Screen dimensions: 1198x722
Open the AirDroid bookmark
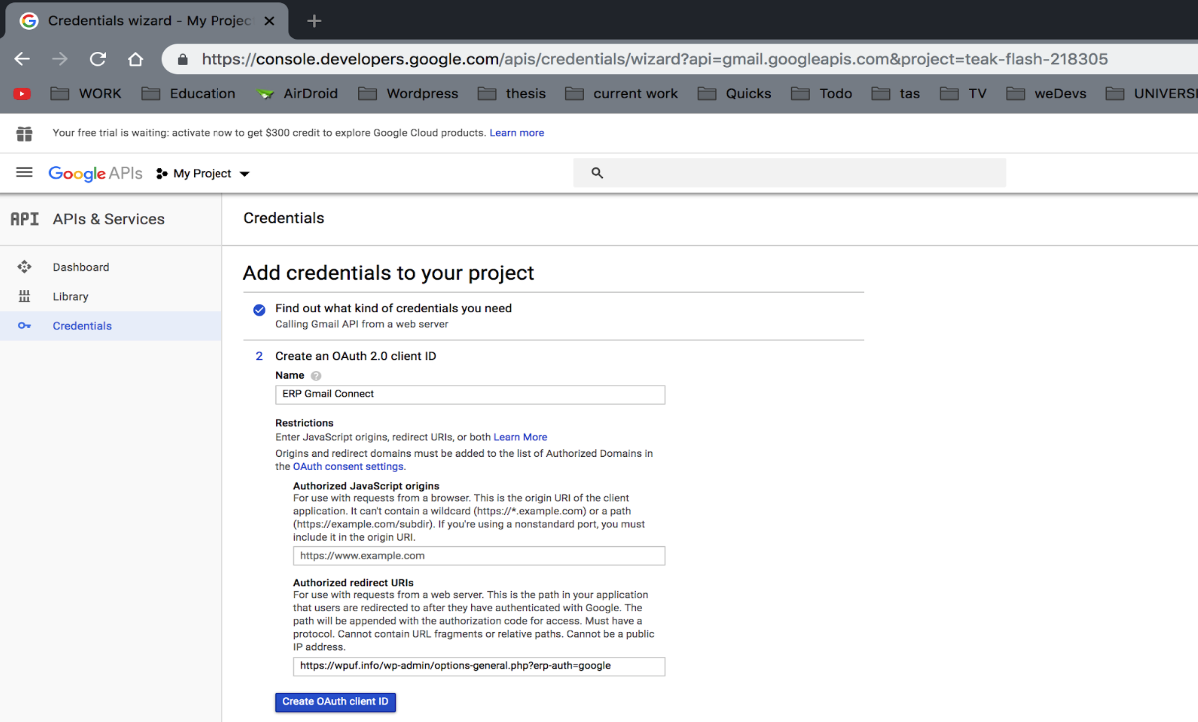(x=296, y=93)
